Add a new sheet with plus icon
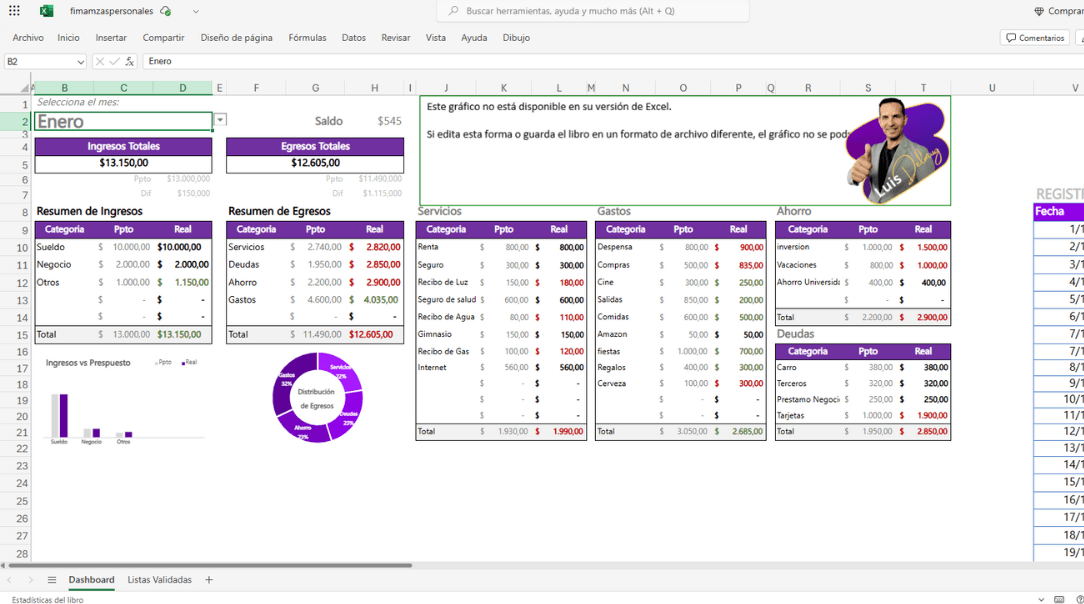Screen dimensions: 1084x604 [209, 580]
